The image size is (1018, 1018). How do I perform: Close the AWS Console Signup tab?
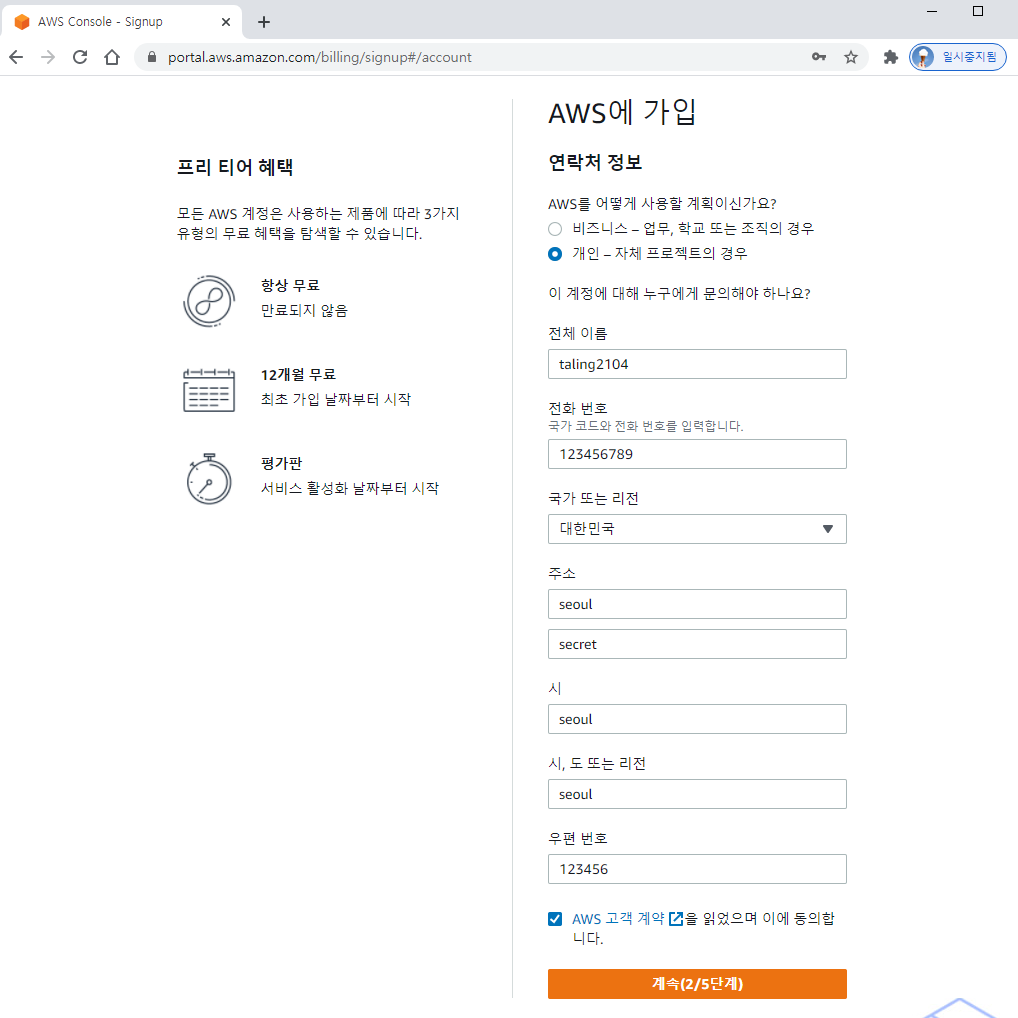[226, 22]
